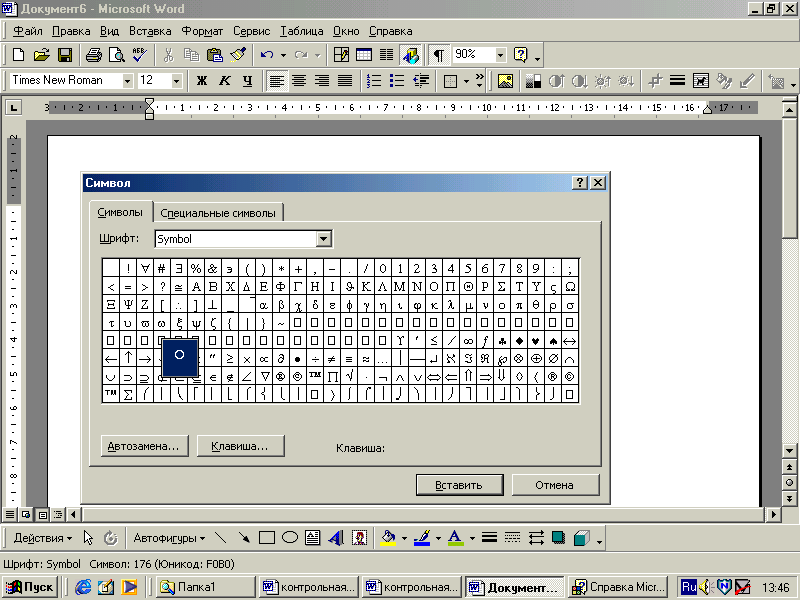Viewport: 800px width, 600px height.
Task: Align text to the left
Action: point(277,81)
